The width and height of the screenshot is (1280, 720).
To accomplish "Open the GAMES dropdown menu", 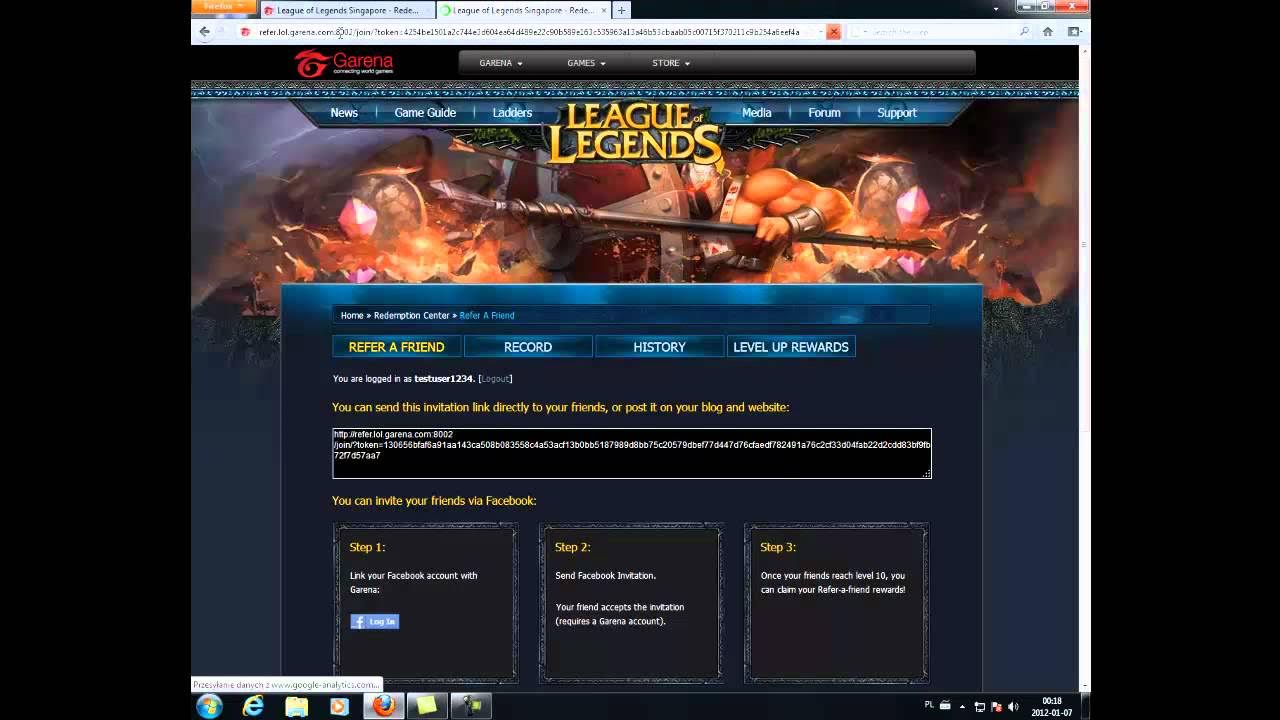I will pos(586,63).
